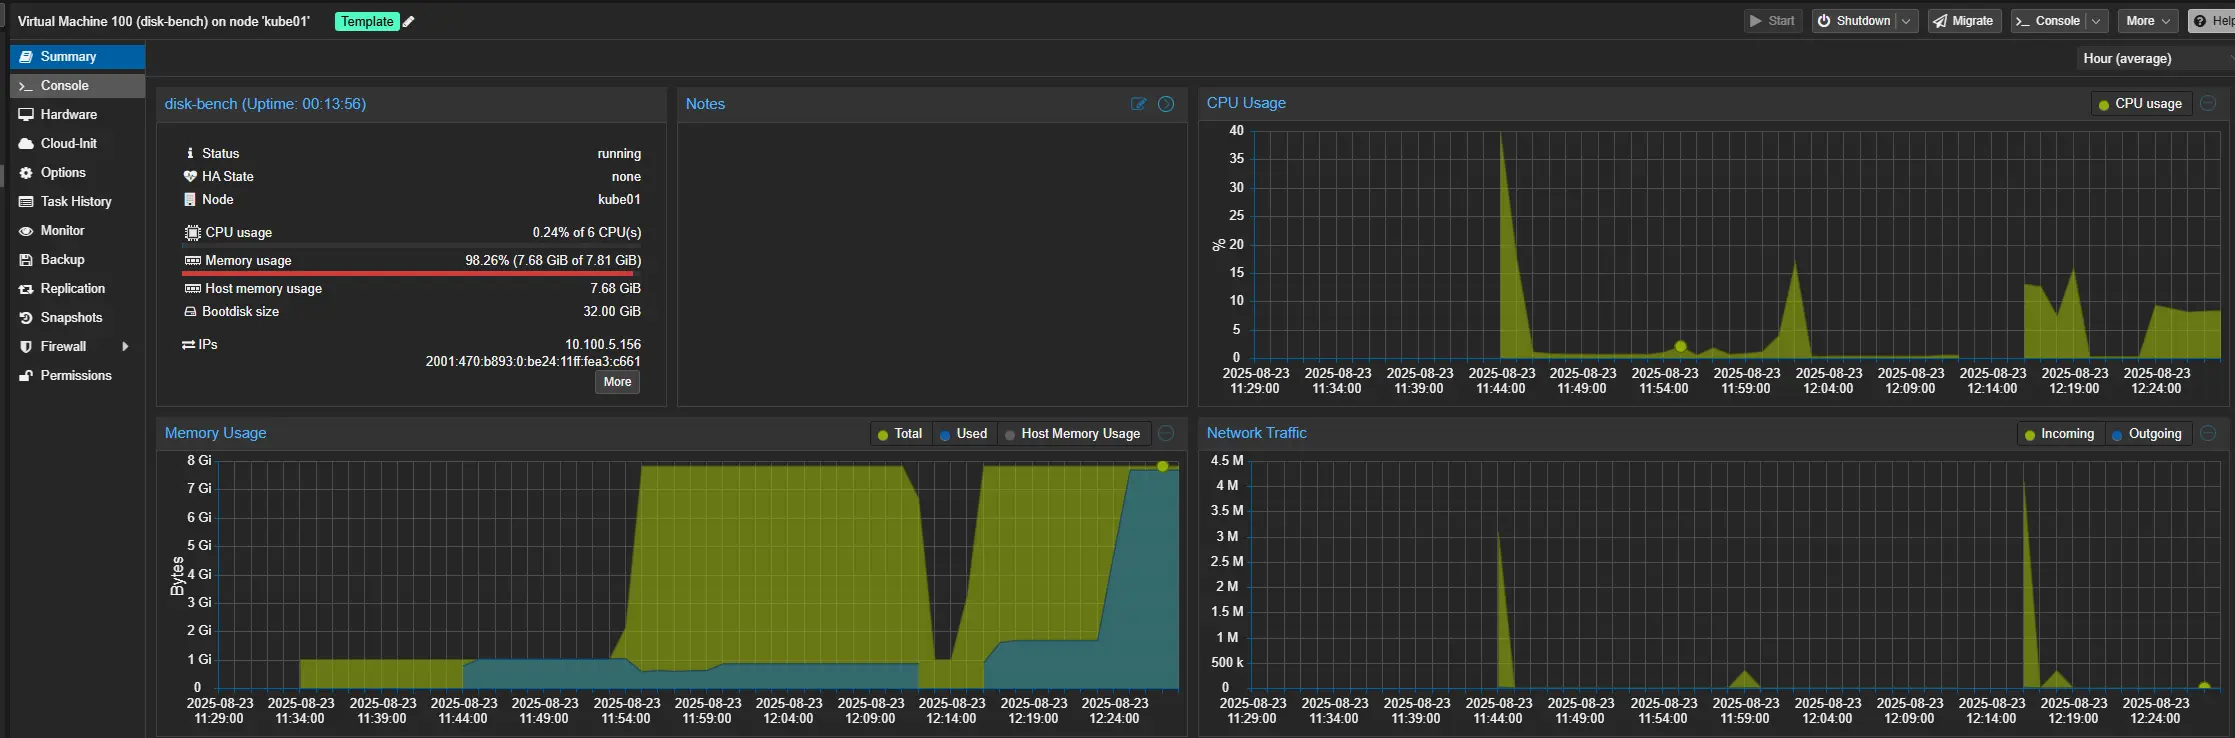Viewport: 2235px width, 738px height.
Task: Go to the Snapshots section
Action: pos(71,318)
